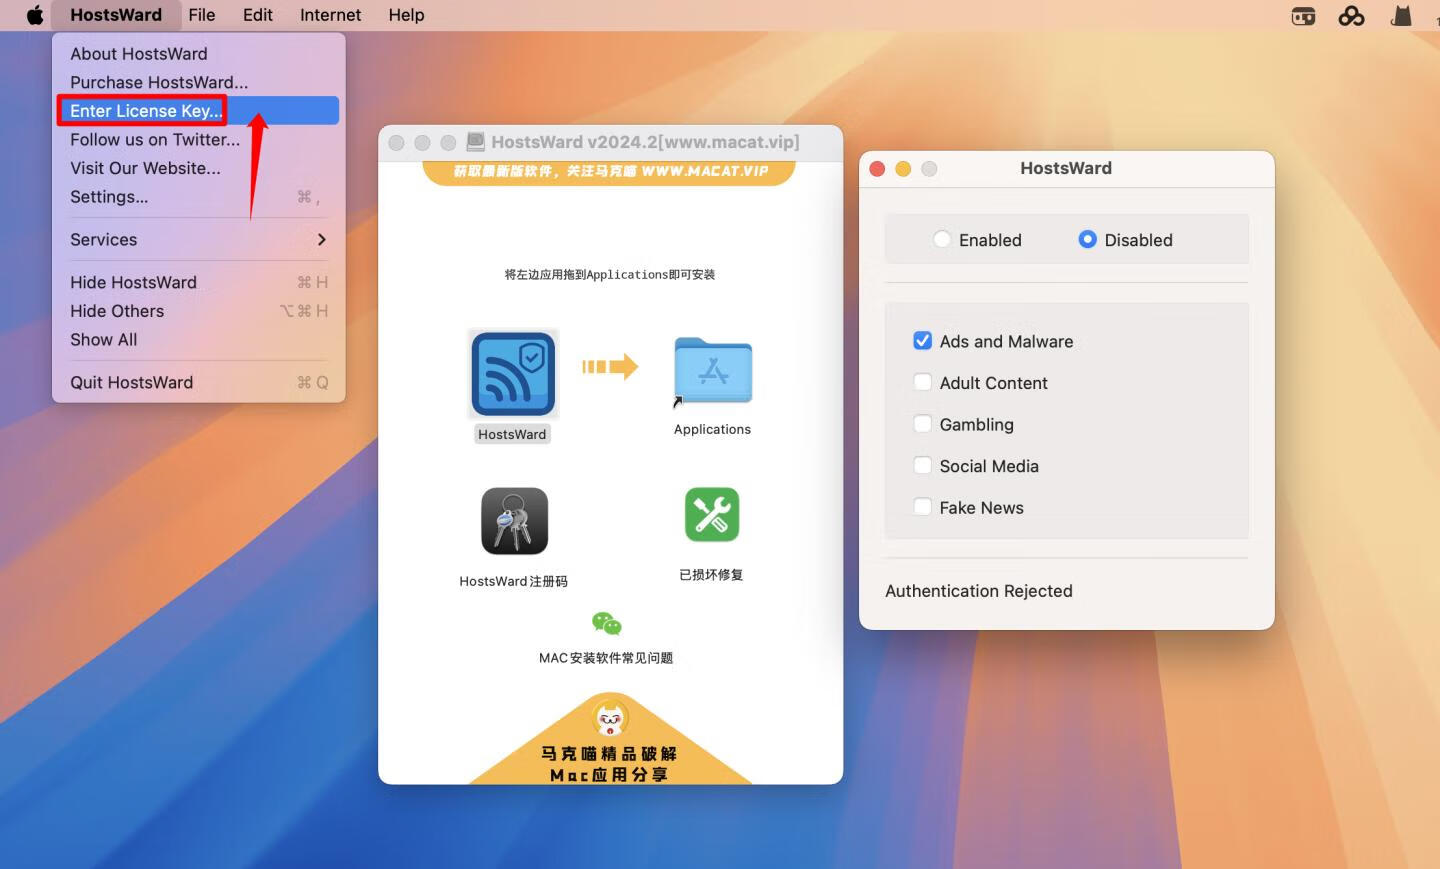Click the cat icon in menu bar

1402,15
